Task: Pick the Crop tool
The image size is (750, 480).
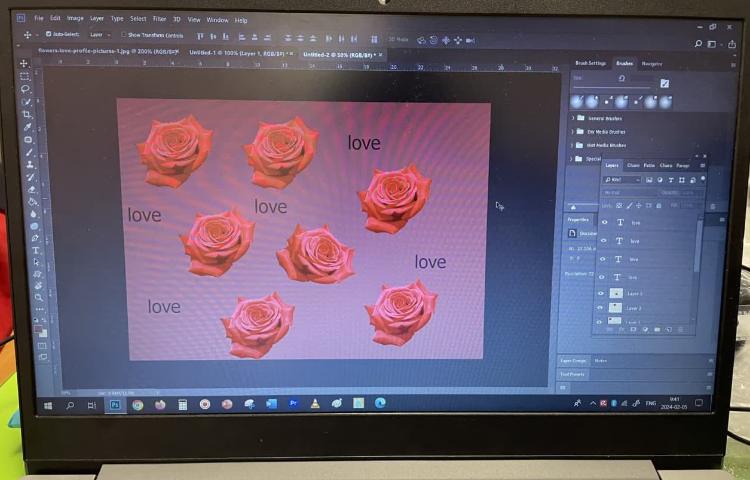Action: (x=26, y=114)
